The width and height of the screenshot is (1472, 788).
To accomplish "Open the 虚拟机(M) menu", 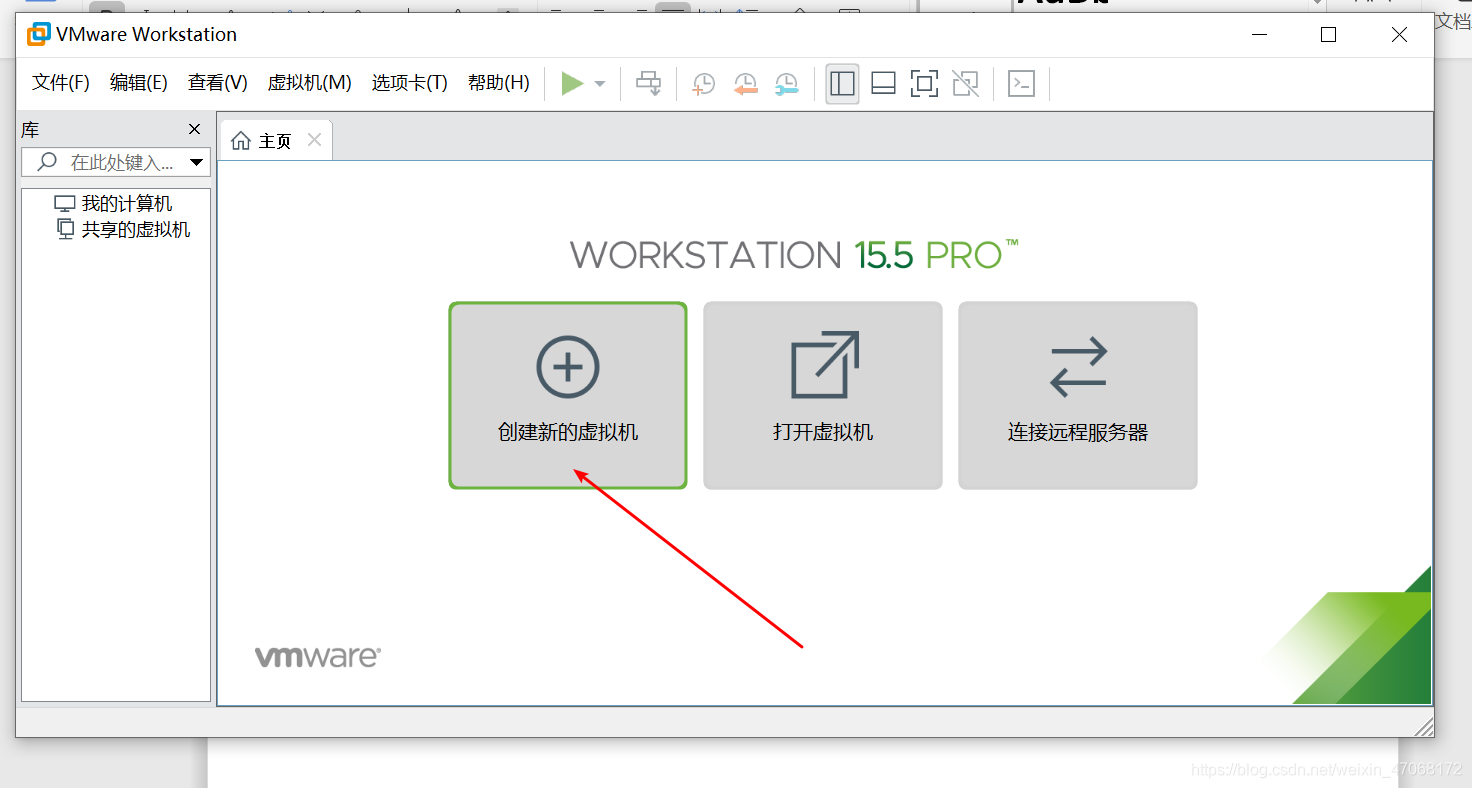I will click(310, 83).
